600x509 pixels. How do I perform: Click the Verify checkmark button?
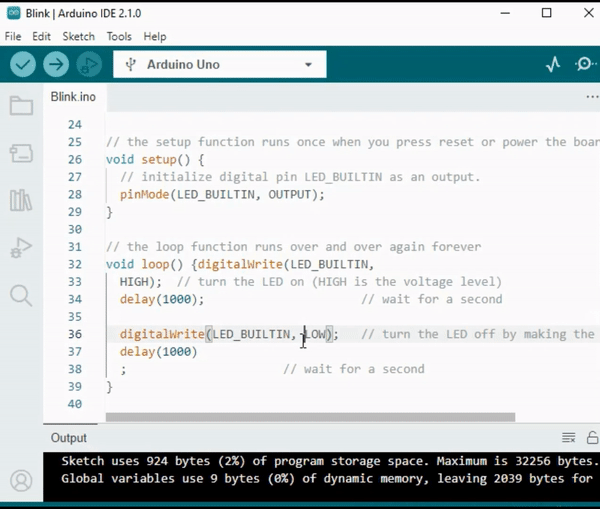(23, 64)
